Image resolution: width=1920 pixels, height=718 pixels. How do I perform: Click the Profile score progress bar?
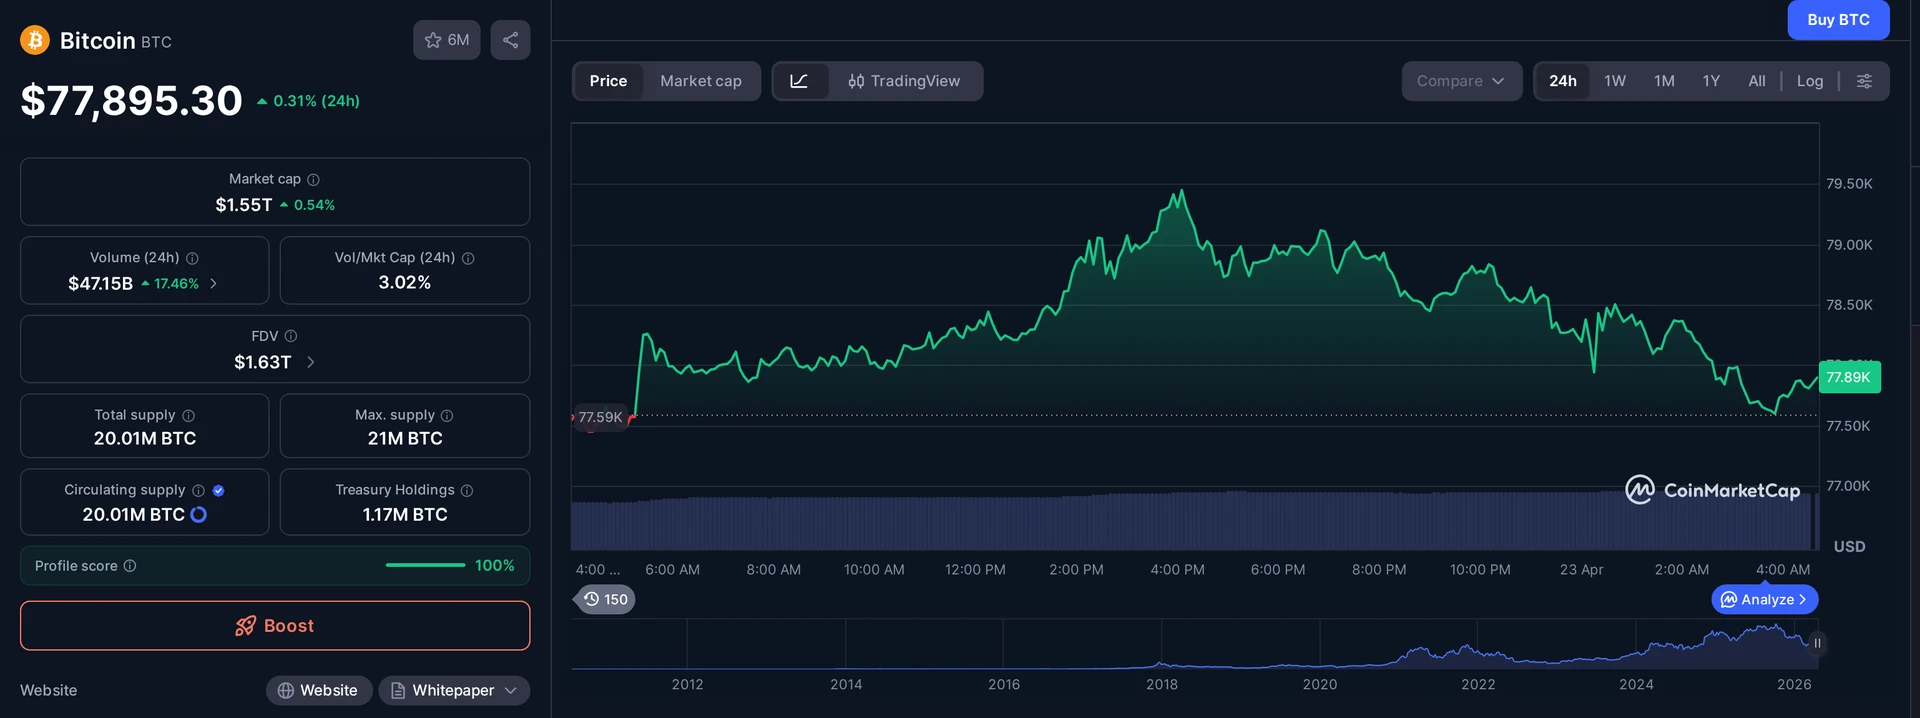pos(426,565)
